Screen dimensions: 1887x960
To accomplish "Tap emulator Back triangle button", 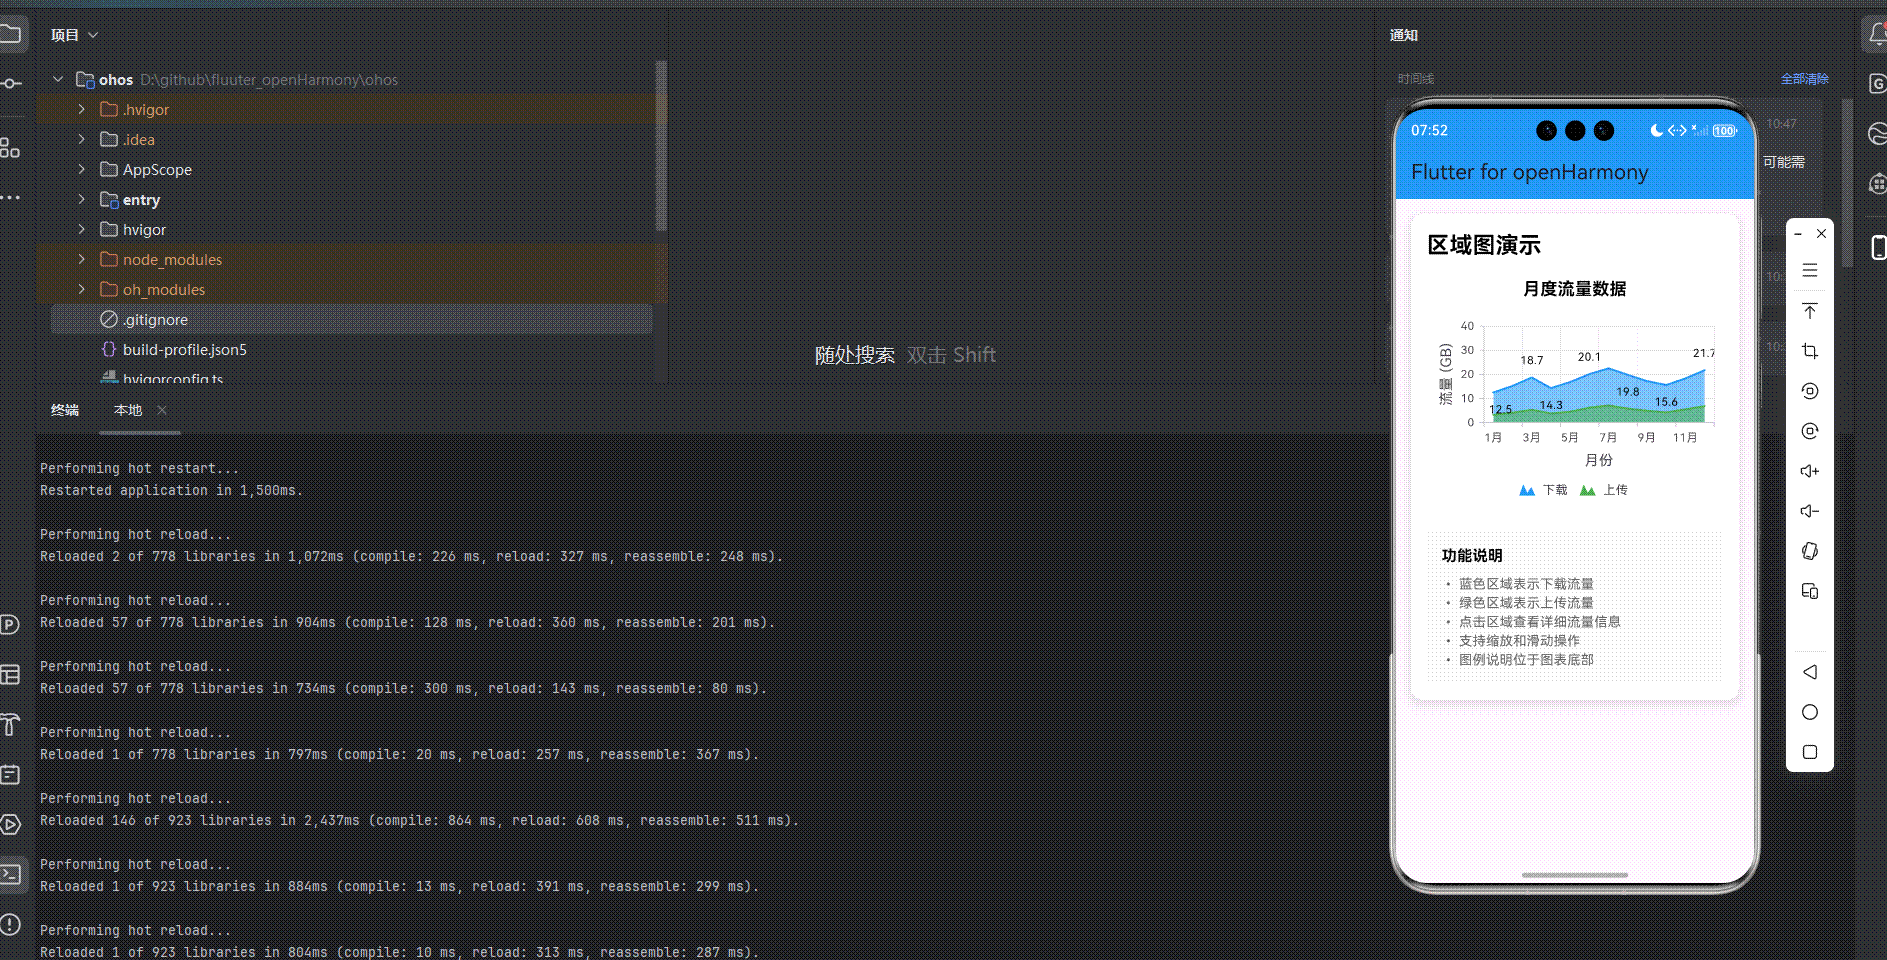I will 1810,672.
